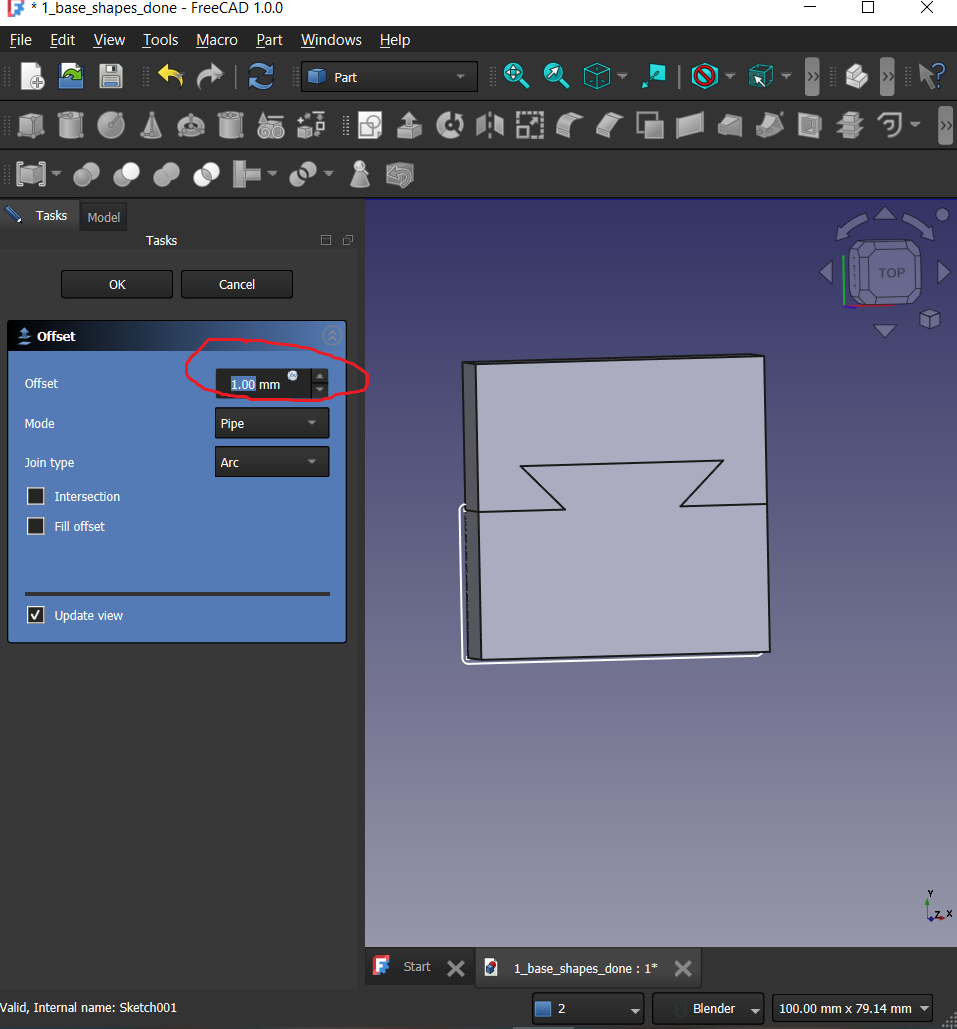Open the Join type dropdown showing Arc
The height and width of the screenshot is (1029, 957).
tap(271, 461)
